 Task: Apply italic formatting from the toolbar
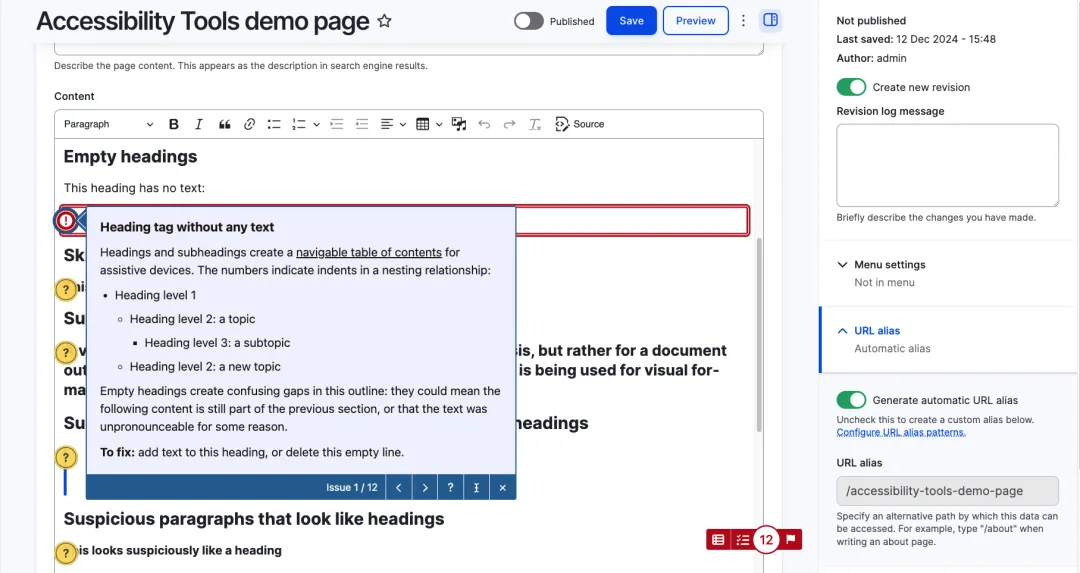198,124
